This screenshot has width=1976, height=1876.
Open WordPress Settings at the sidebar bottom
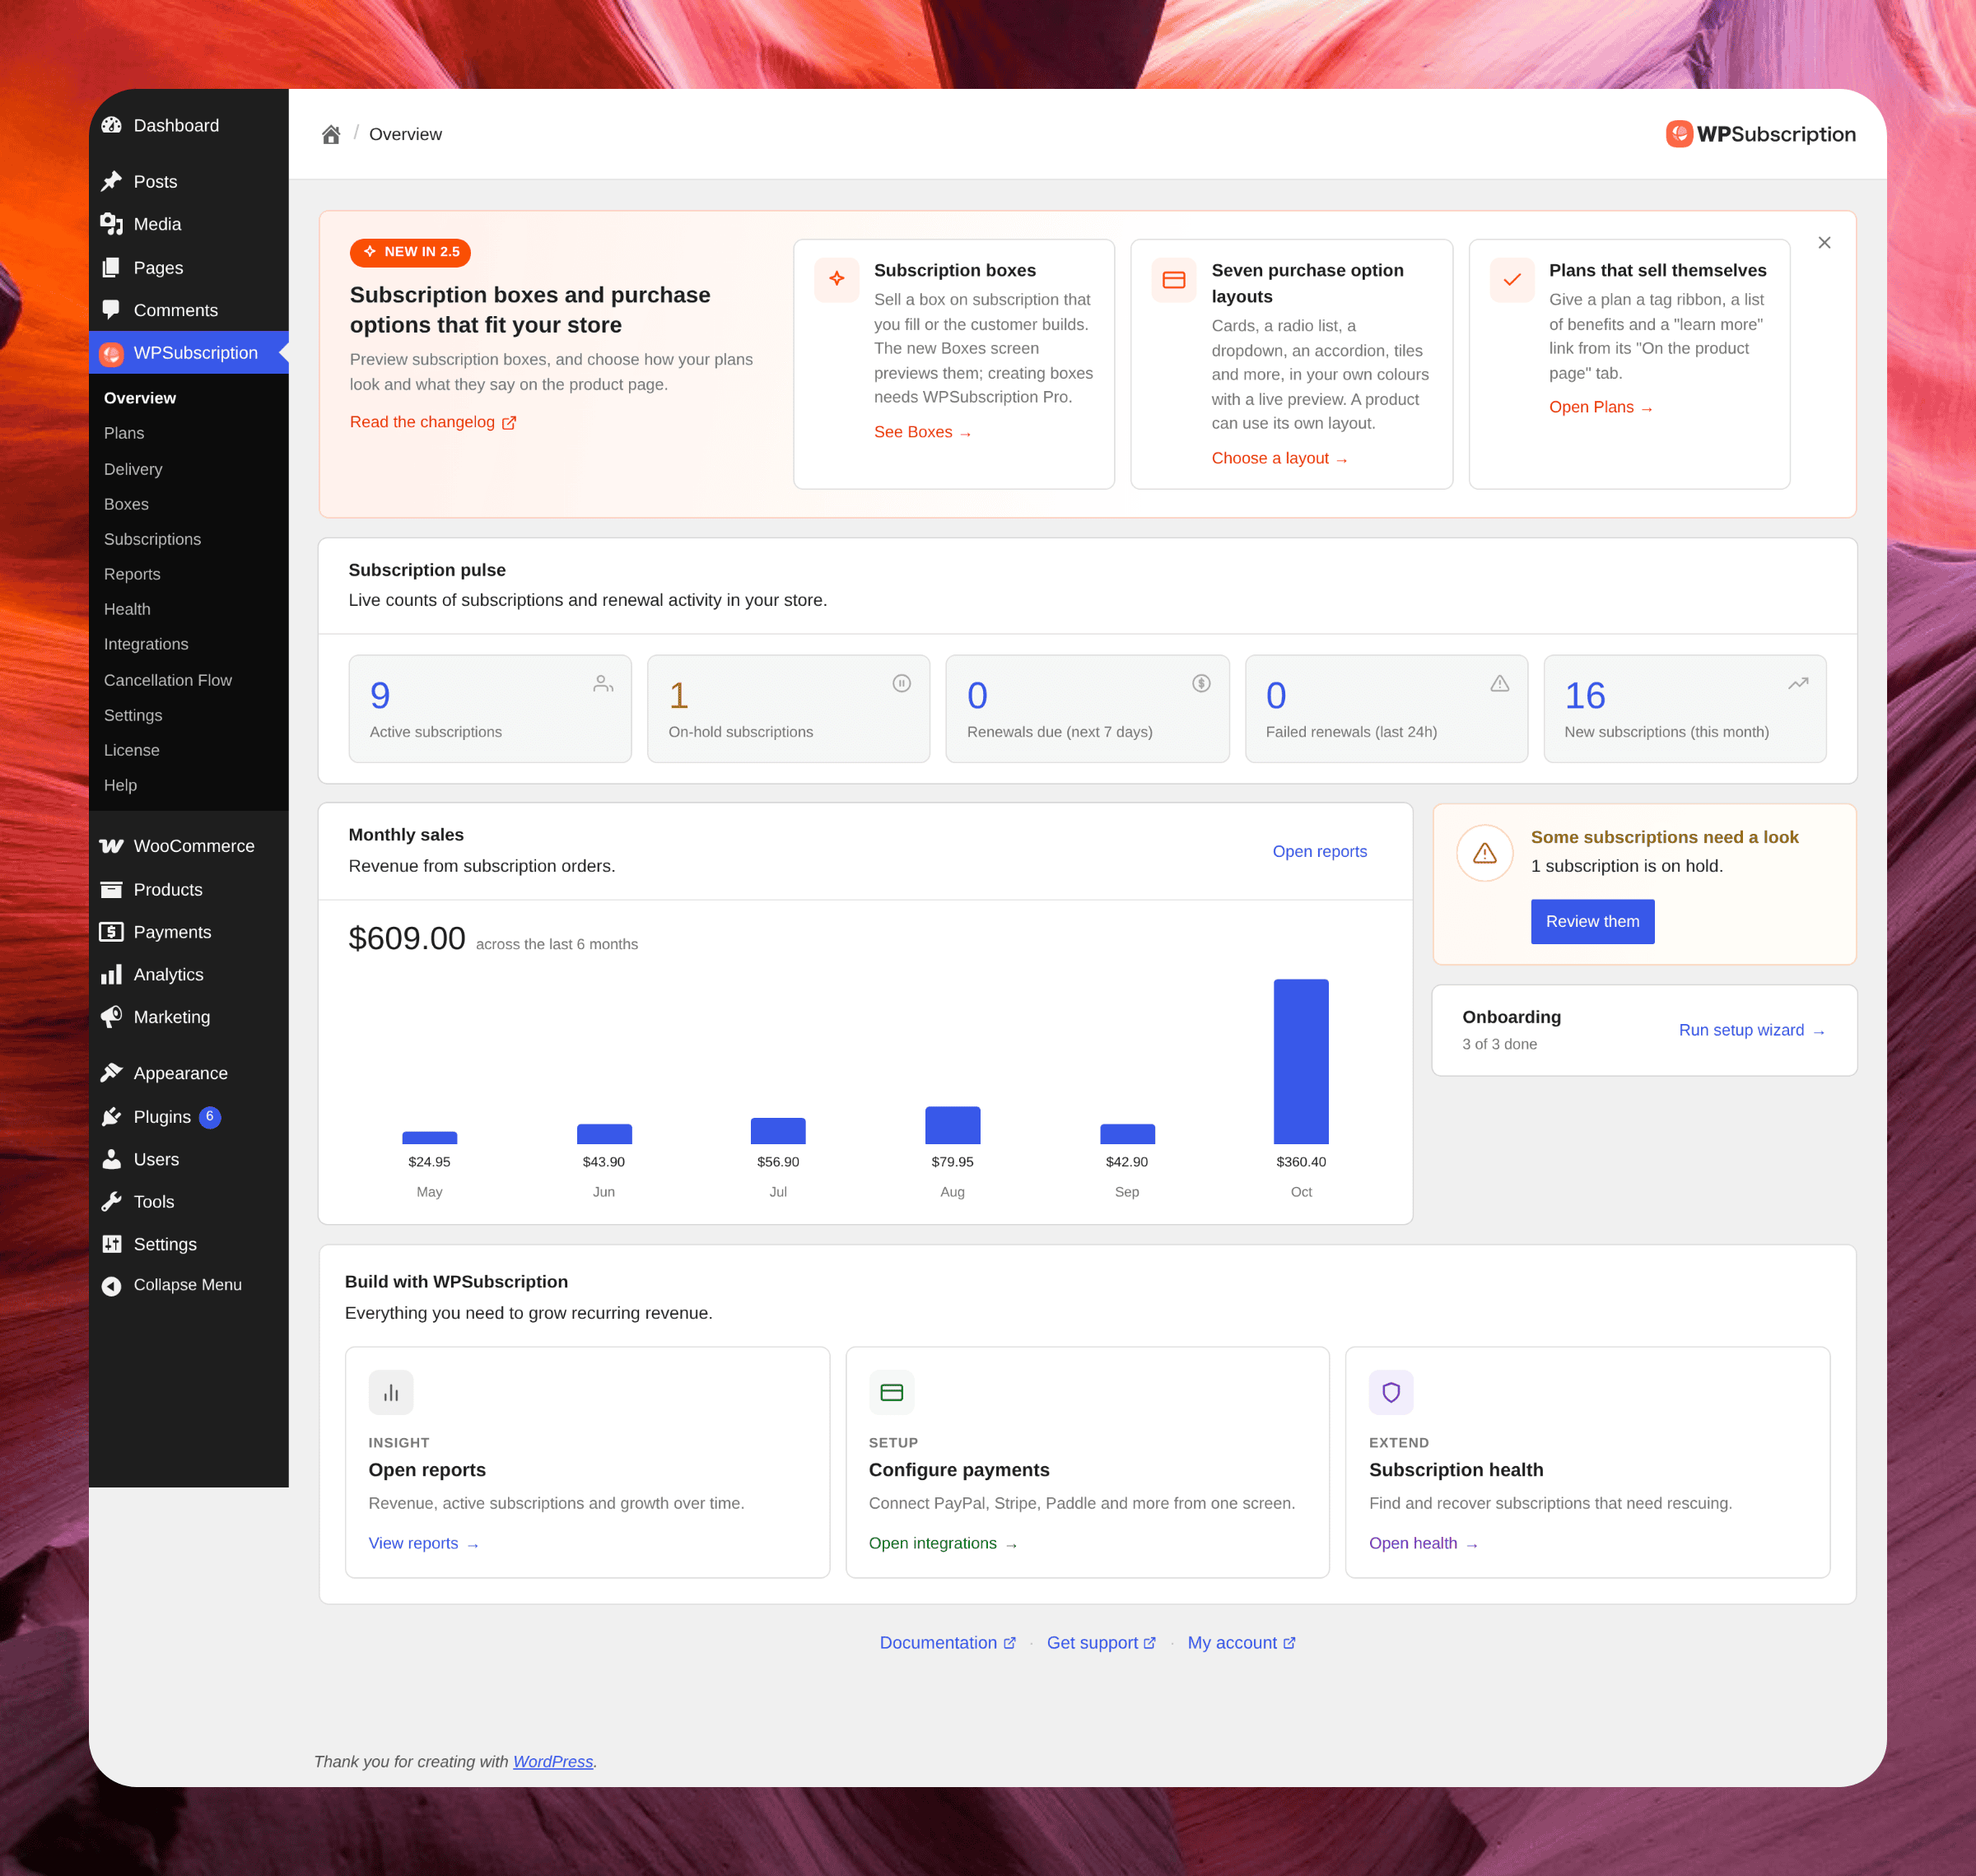[189, 1244]
